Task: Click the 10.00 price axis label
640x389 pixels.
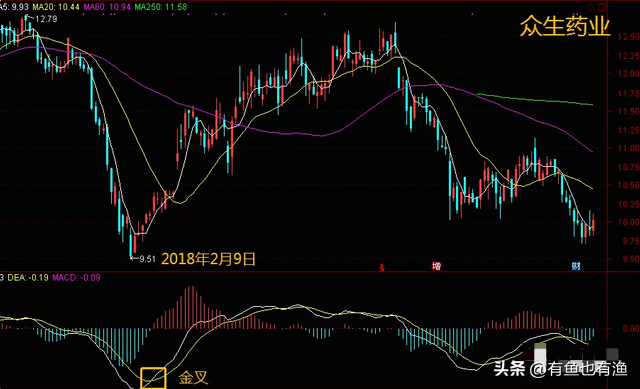Action: pos(629,222)
